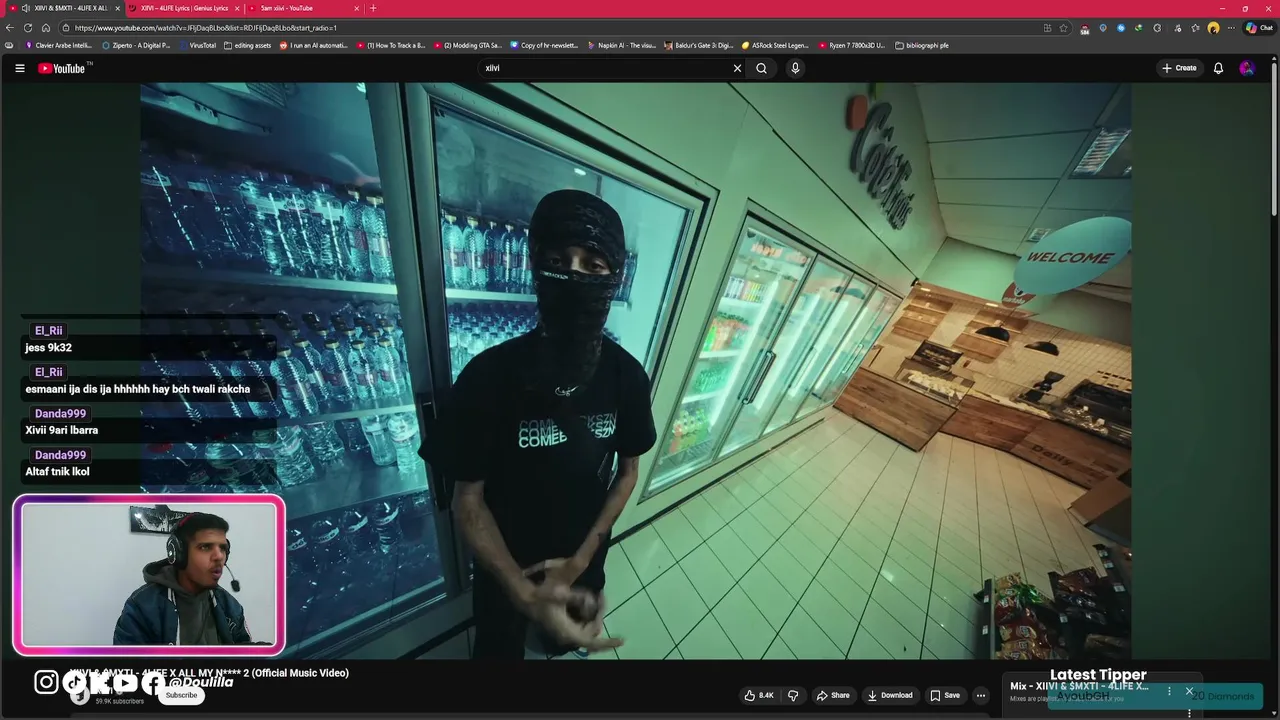Open the Mix playlist options menu

[1169, 691]
